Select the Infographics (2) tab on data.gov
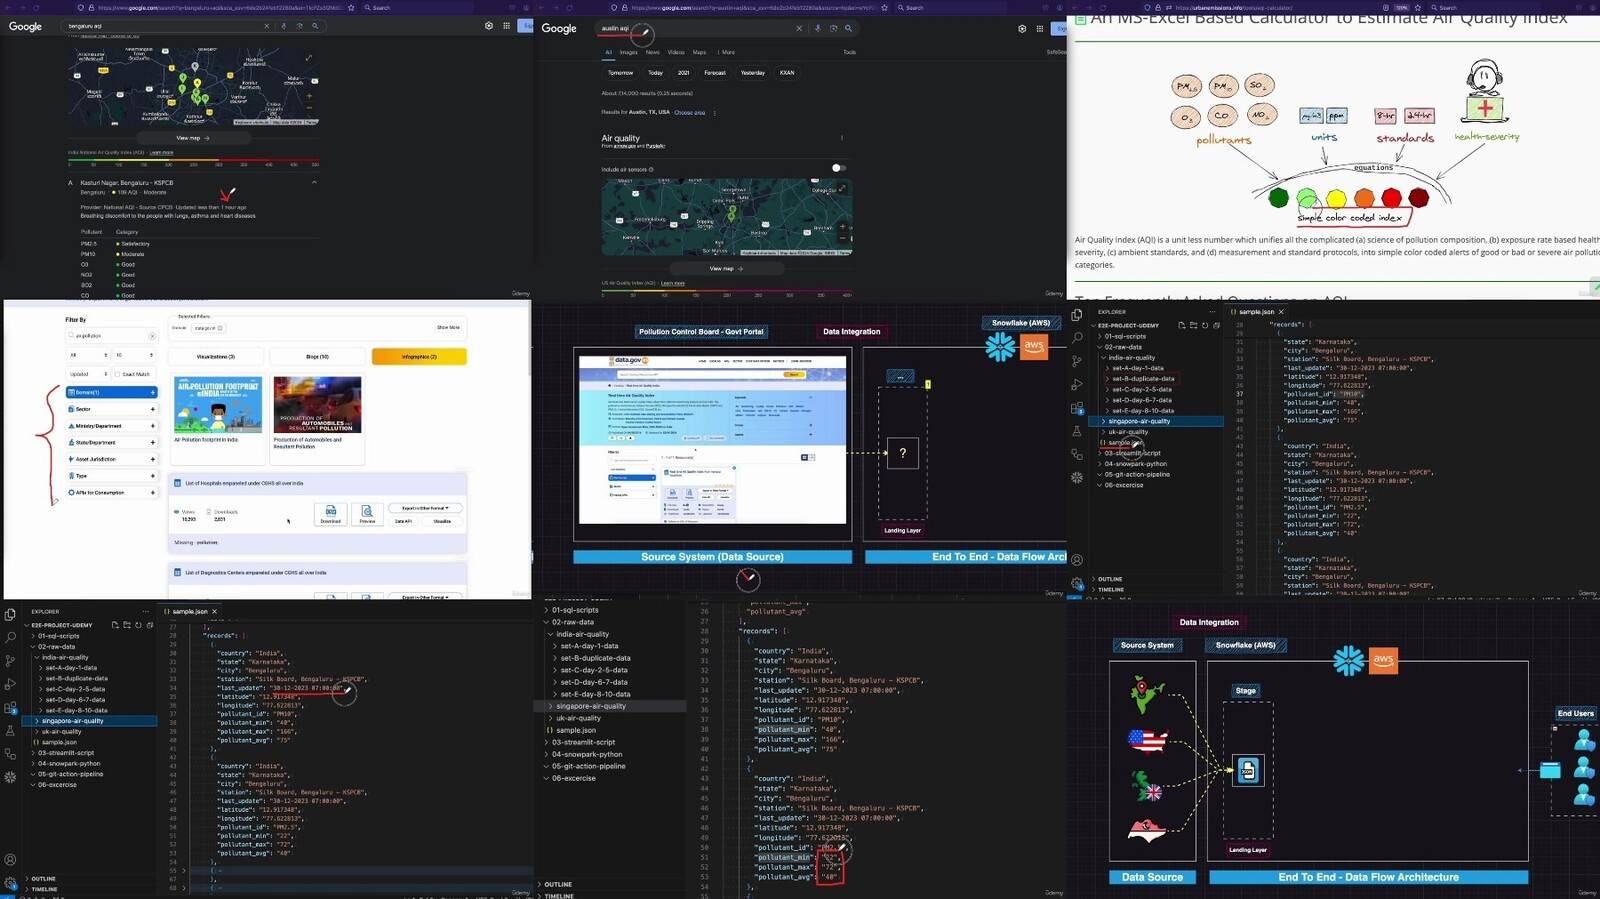The height and width of the screenshot is (899, 1600). click(419, 356)
